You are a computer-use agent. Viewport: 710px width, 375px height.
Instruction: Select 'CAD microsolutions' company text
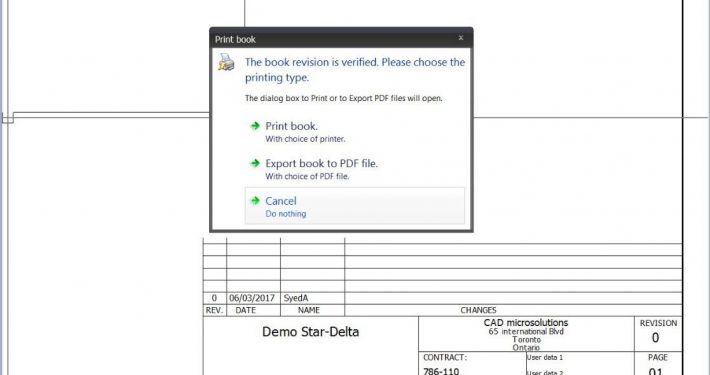[x=526, y=322]
